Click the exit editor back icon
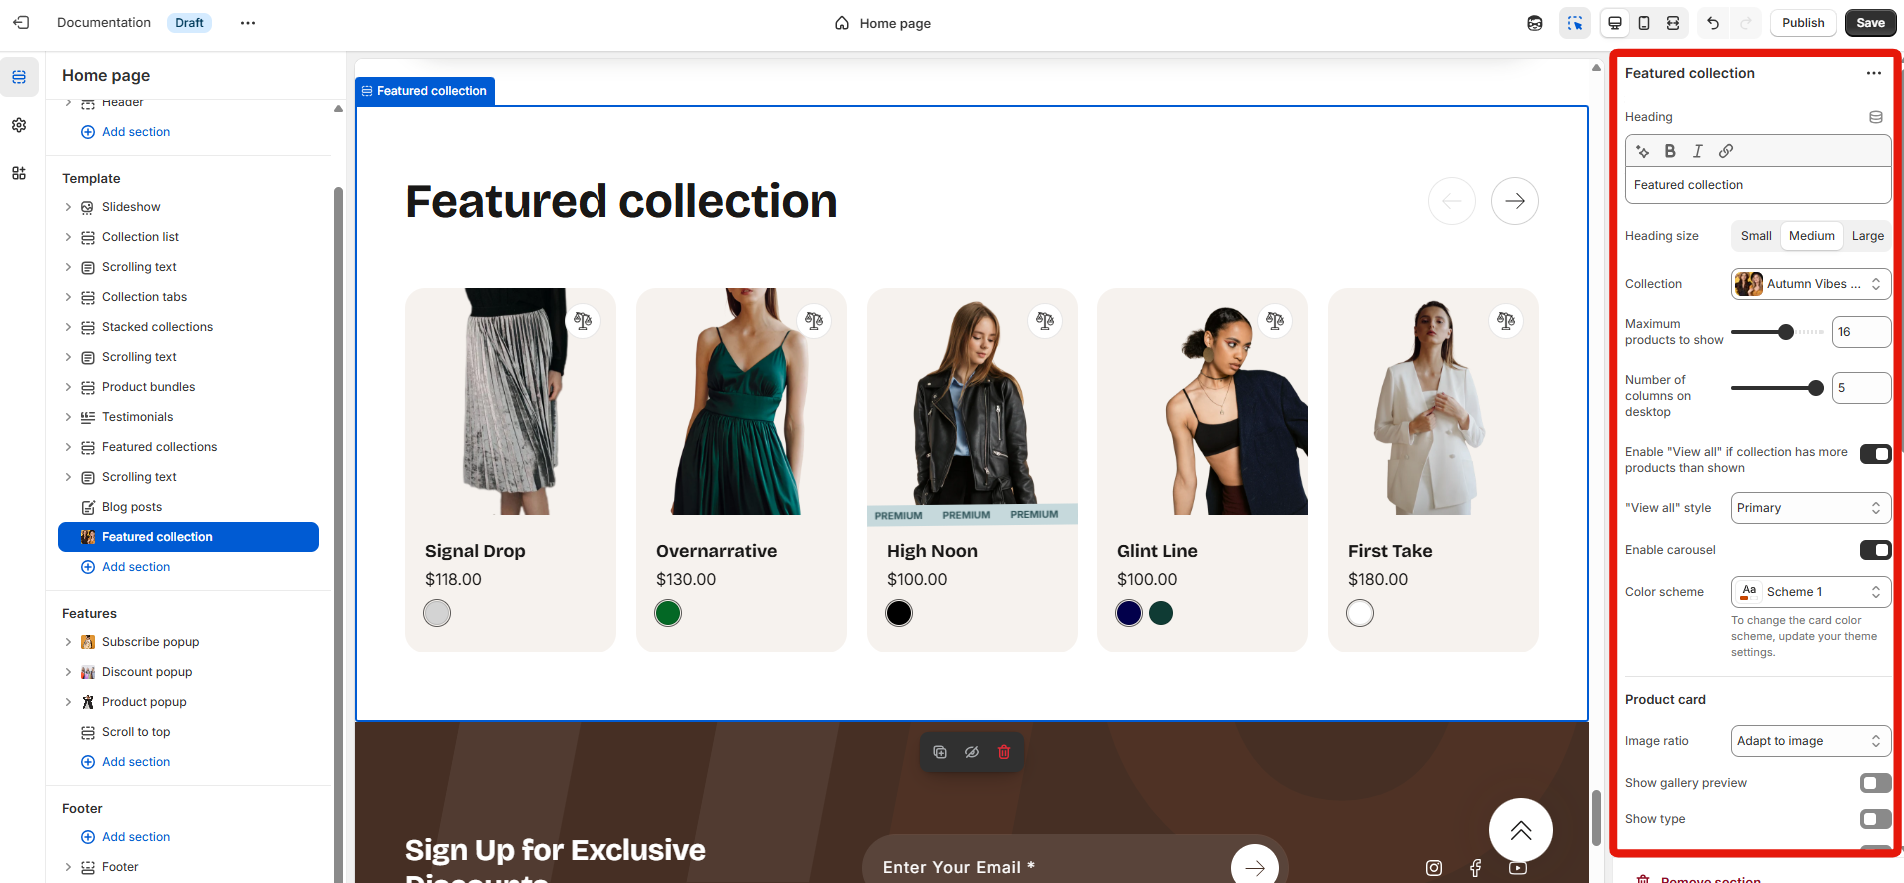 coord(21,22)
